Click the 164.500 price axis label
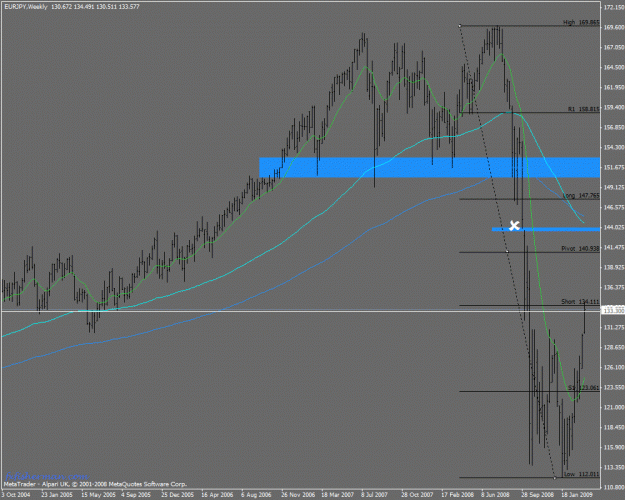Image resolution: width=625 pixels, height=500 pixels. pyautogui.click(x=614, y=67)
